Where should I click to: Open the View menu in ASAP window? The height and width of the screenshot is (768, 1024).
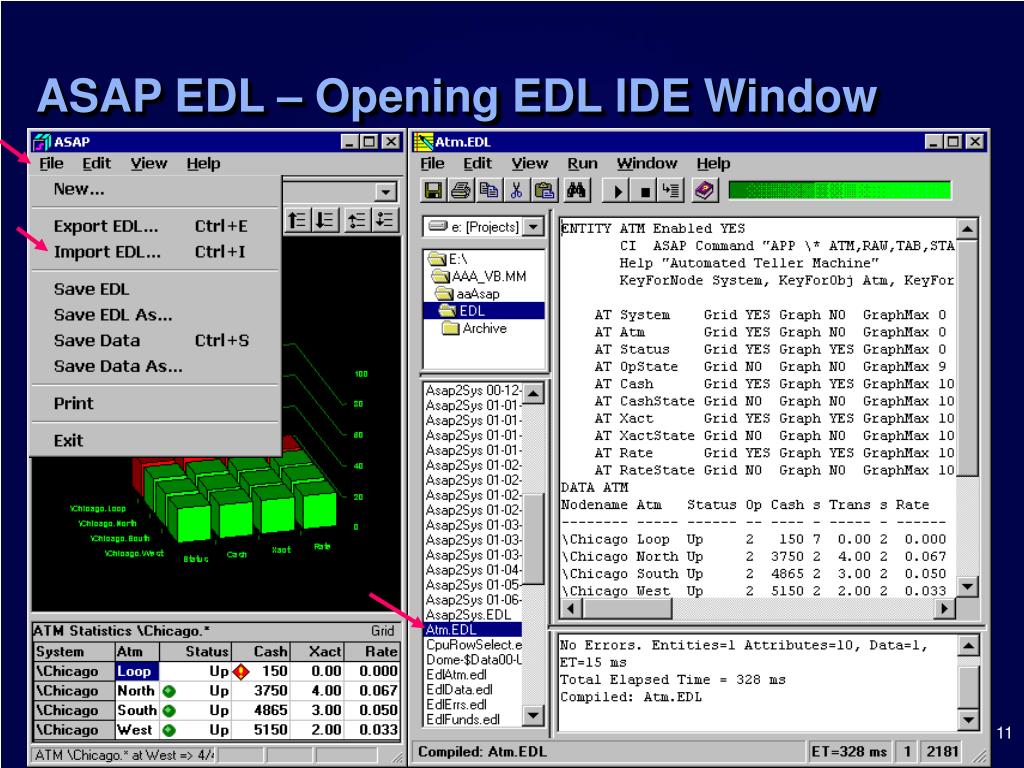pyautogui.click(x=148, y=164)
